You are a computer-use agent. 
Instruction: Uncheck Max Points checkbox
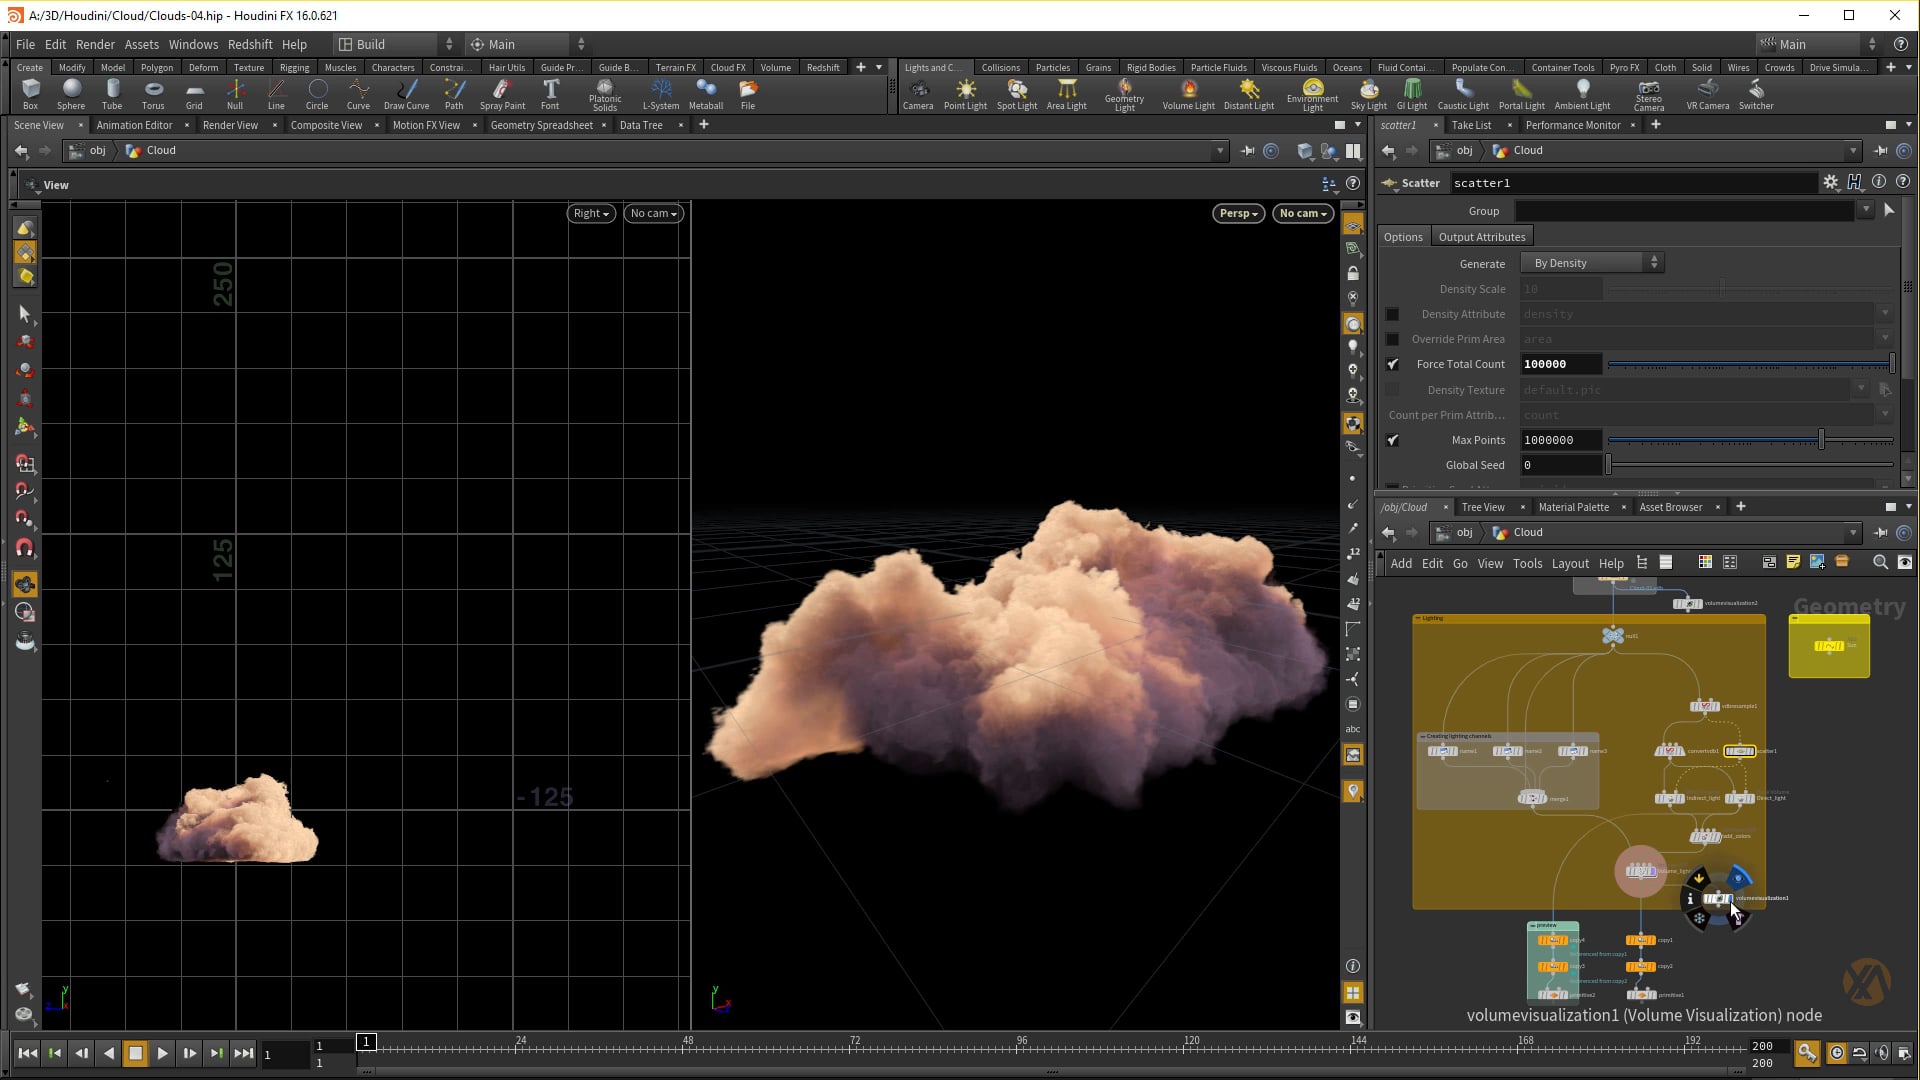pos(1392,440)
